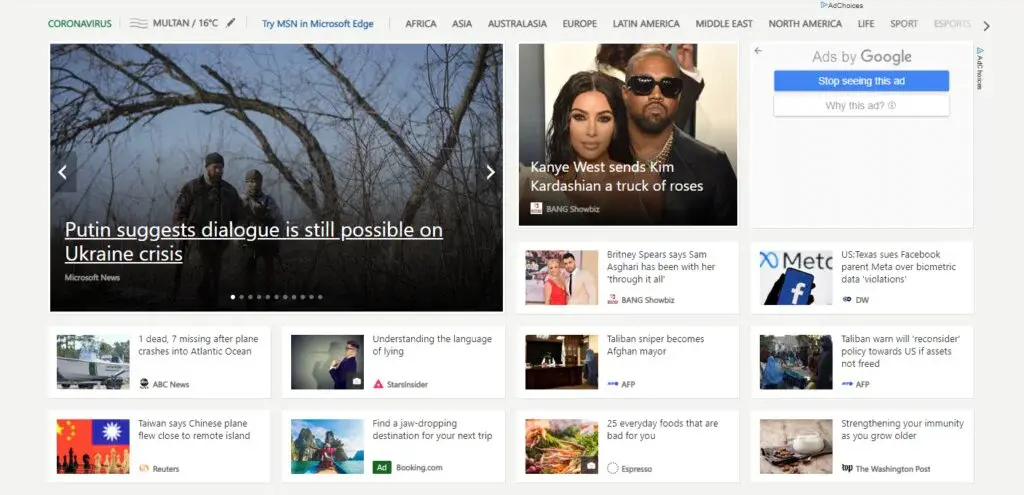The height and width of the screenshot is (495, 1024).
Task: Open the ESPORTS section
Action: 952,24
